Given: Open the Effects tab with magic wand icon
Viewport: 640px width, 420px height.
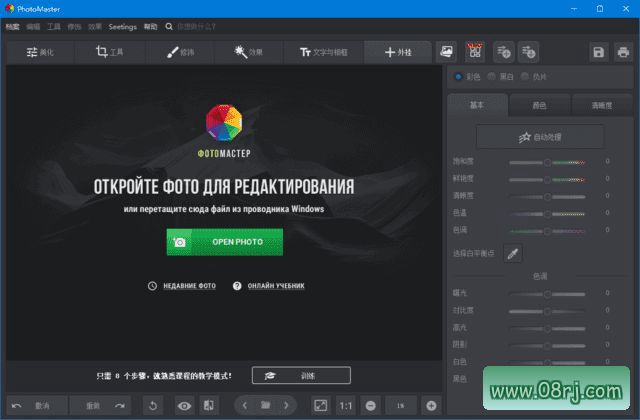Looking at the screenshot, I should (x=248, y=52).
